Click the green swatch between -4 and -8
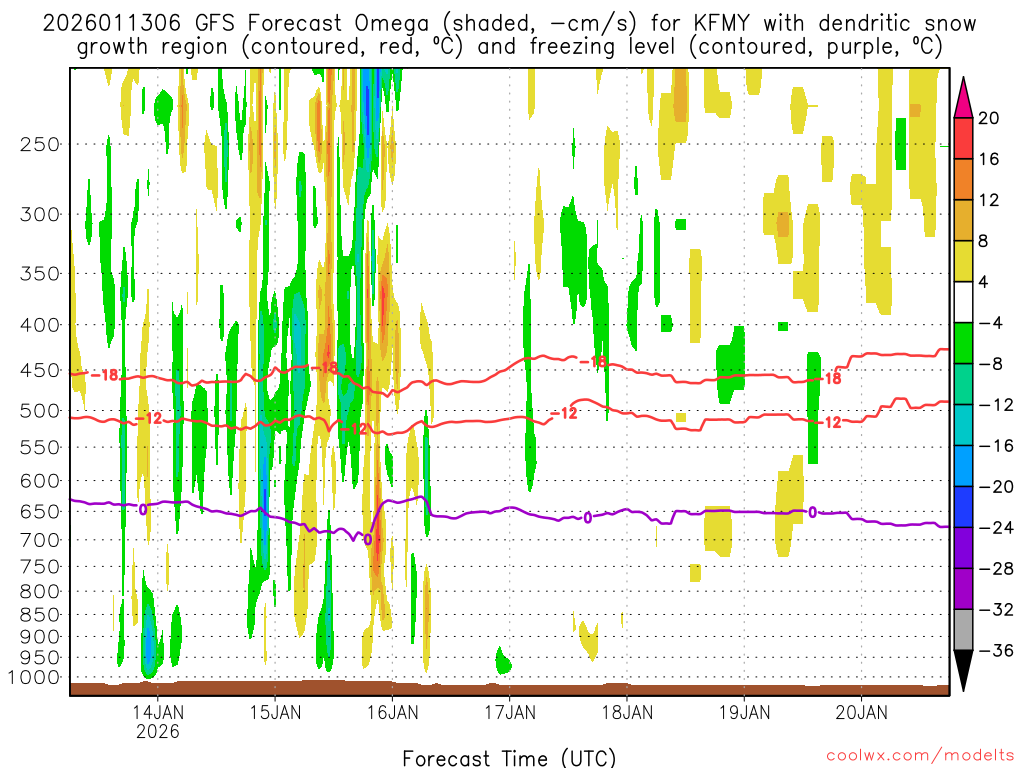Image resolution: width=1024 pixels, height=768 pixels. (x=963, y=343)
